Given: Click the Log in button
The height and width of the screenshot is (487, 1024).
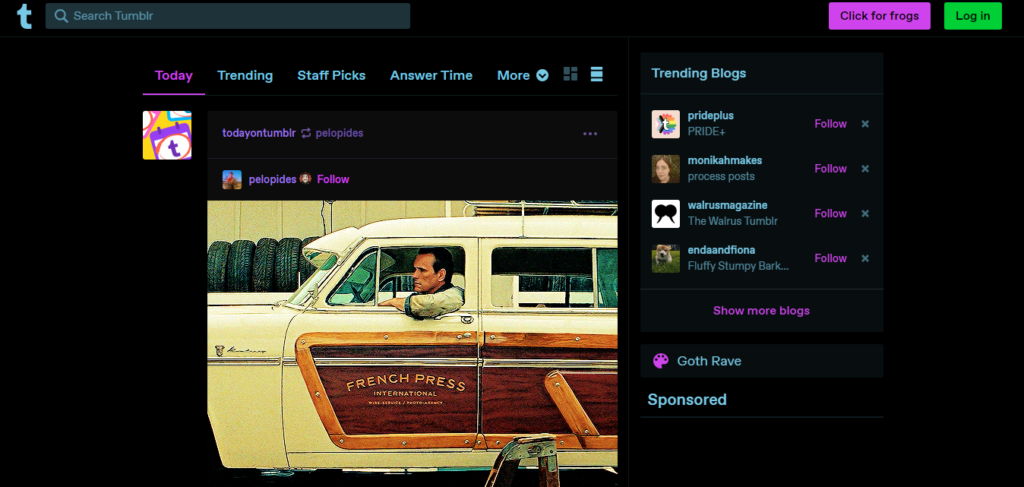Looking at the screenshot, I should point(972,16).
